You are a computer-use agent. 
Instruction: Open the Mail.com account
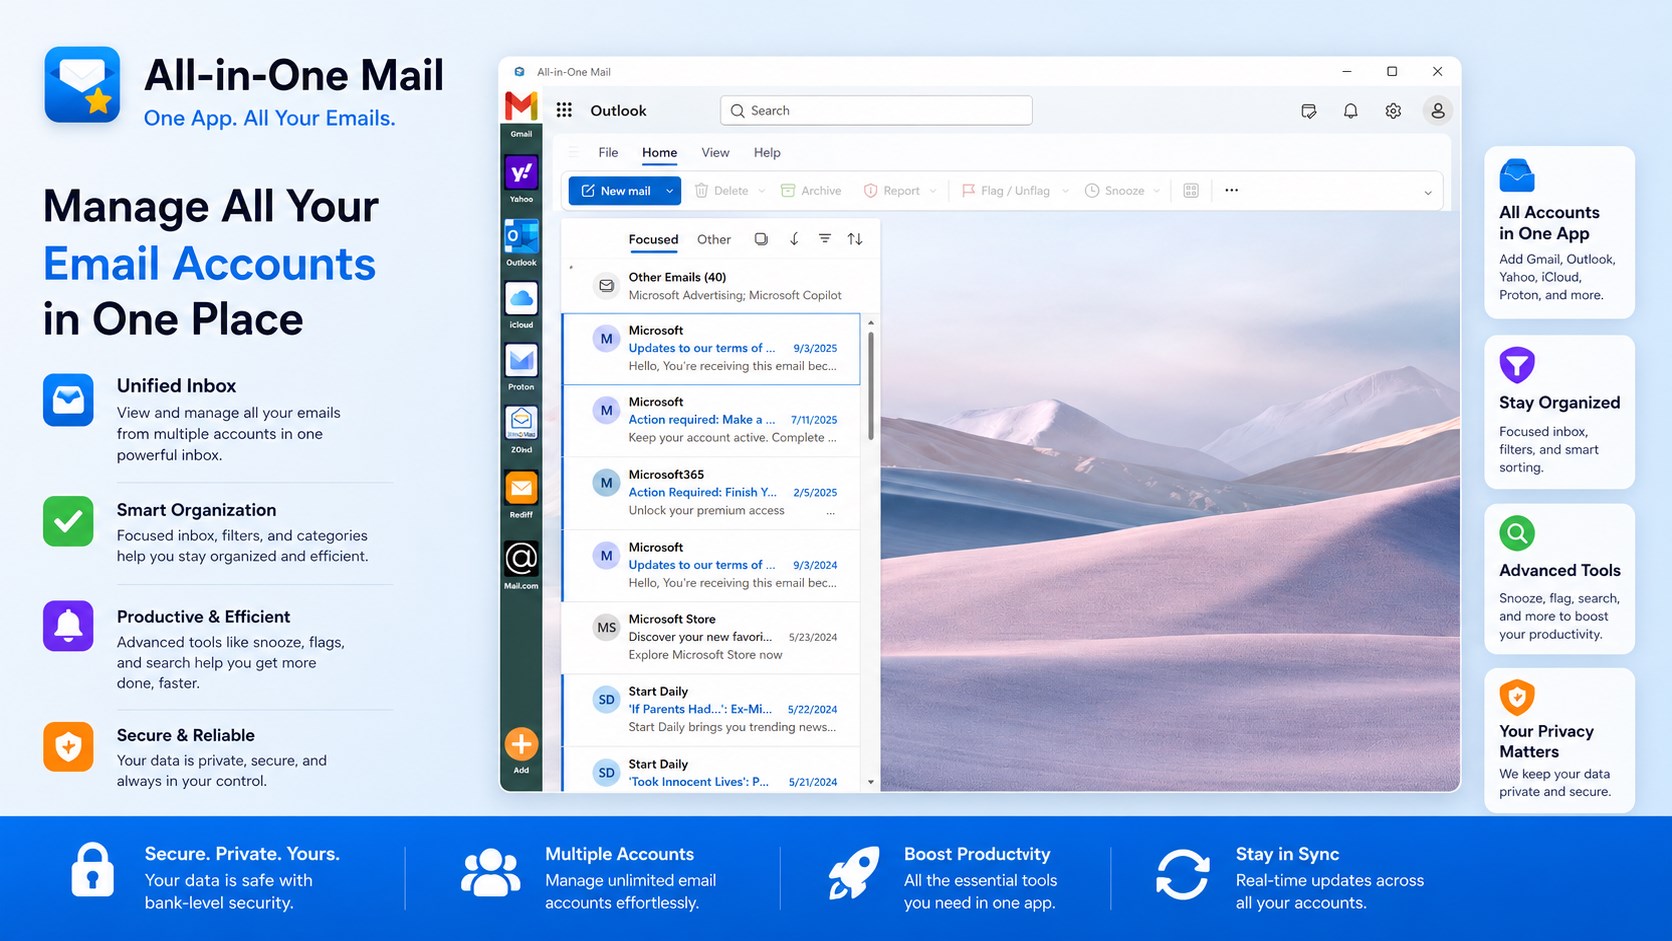(x=521, y=558)
